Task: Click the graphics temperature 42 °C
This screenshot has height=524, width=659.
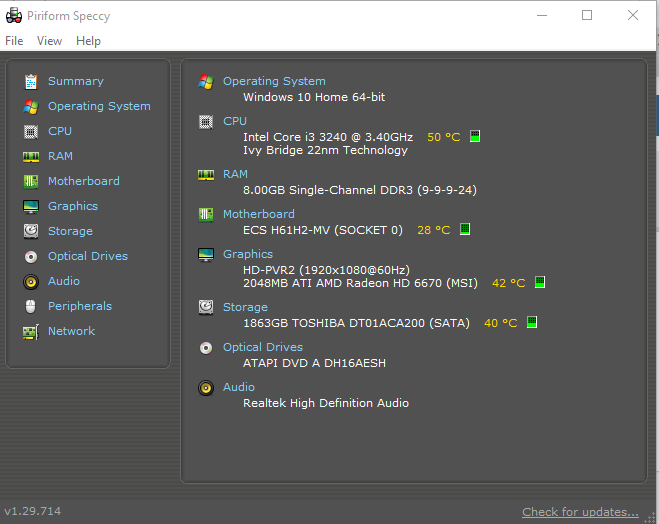Action: pyautogui.click(x=509, y=283)
